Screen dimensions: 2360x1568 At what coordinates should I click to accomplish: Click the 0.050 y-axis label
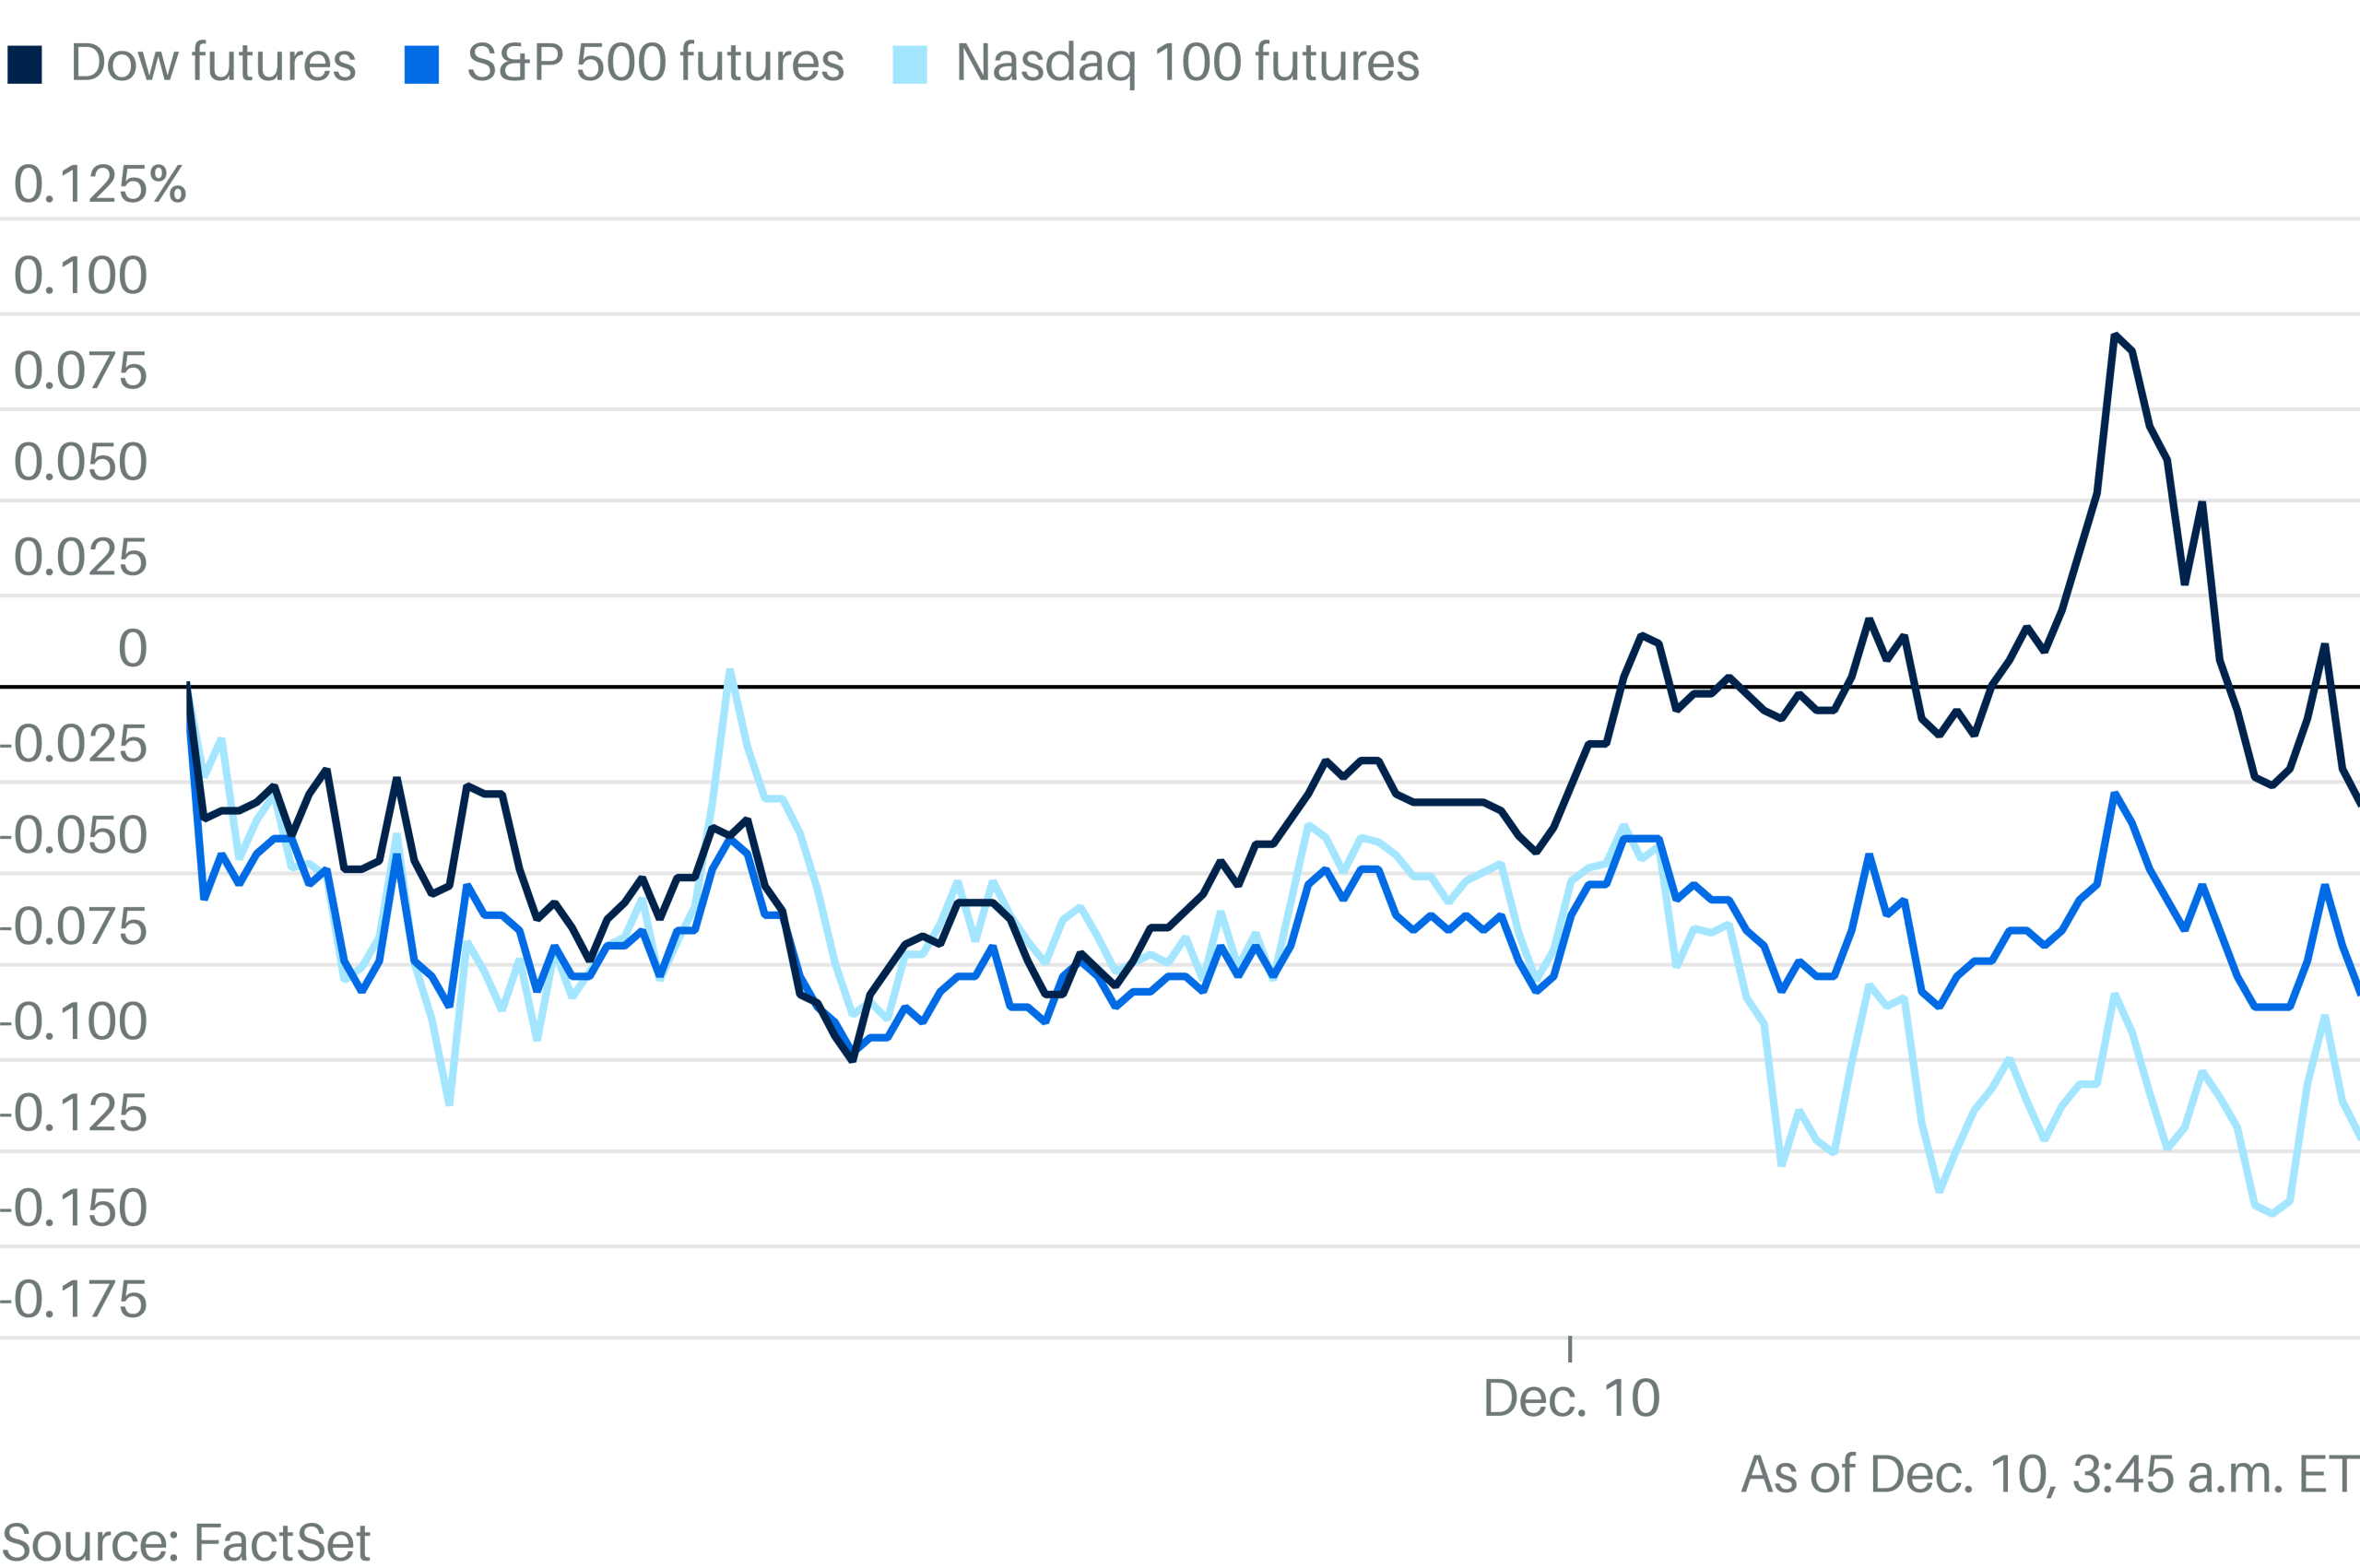click(80, 463)
